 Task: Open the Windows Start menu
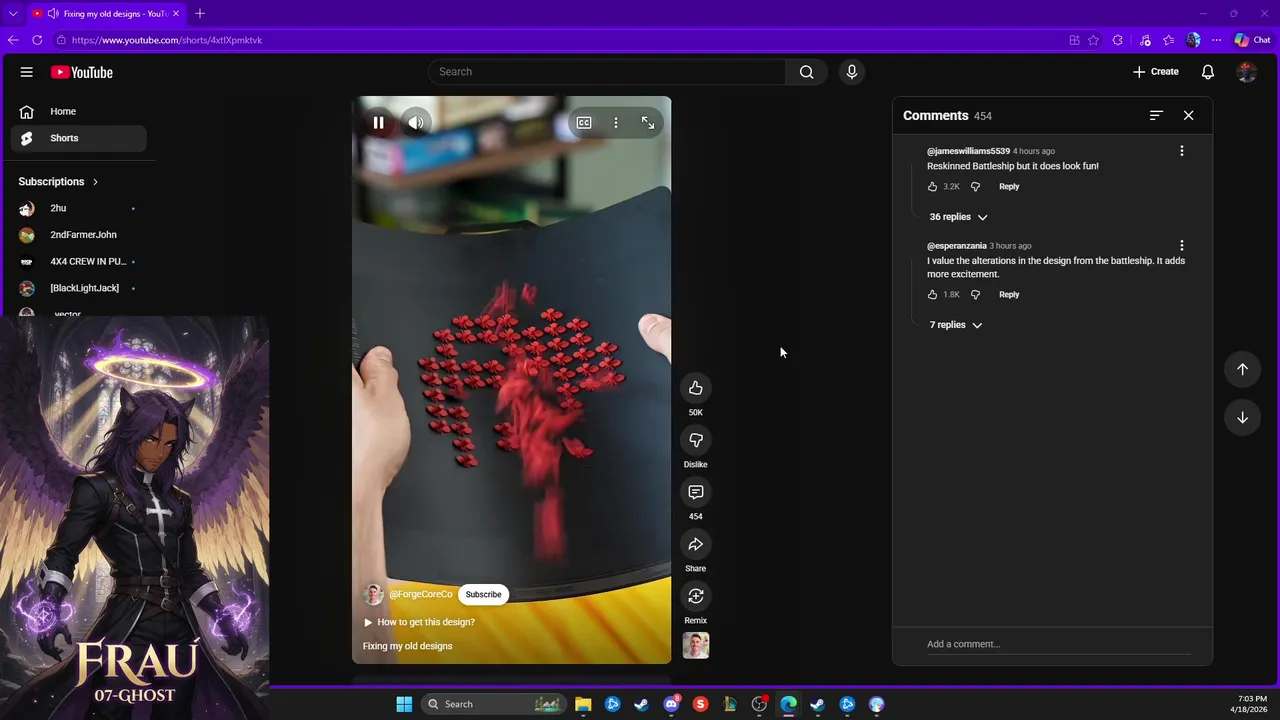404,704
